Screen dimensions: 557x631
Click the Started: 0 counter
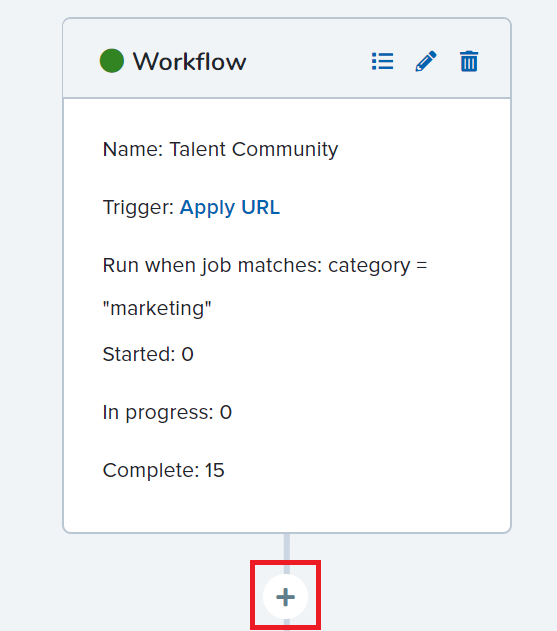click(x=148, y=354)
